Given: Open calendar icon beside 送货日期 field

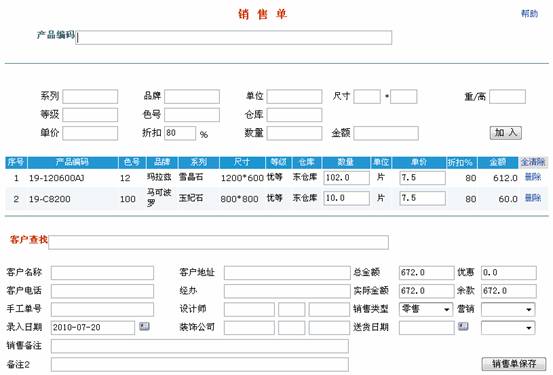Looking at the screenshot, I should [463, 326].
